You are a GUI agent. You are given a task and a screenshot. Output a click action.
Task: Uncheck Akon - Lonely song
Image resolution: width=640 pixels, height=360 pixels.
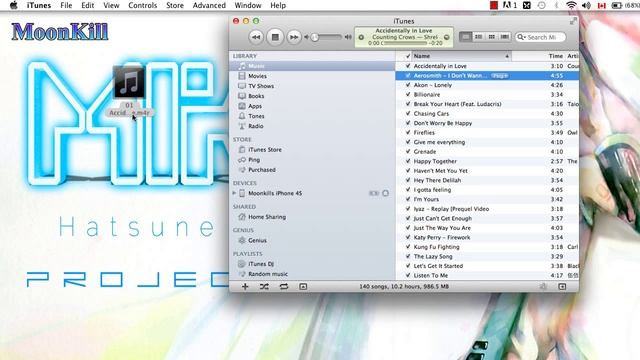coord(408,85)
